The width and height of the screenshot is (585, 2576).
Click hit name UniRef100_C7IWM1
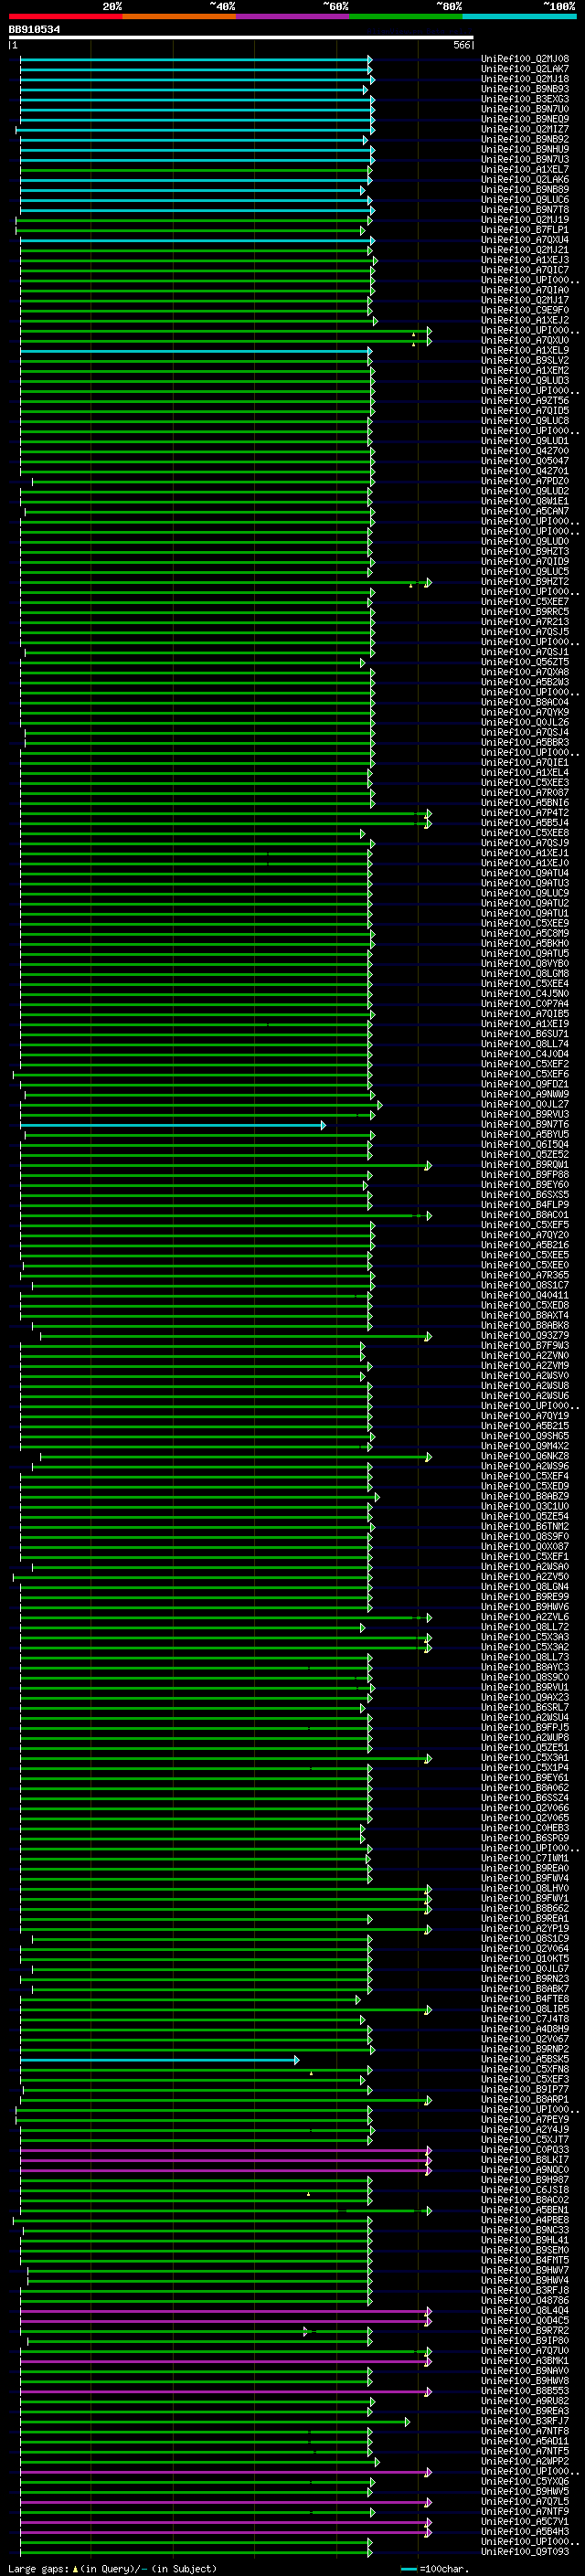click(x=525, y=1858)
